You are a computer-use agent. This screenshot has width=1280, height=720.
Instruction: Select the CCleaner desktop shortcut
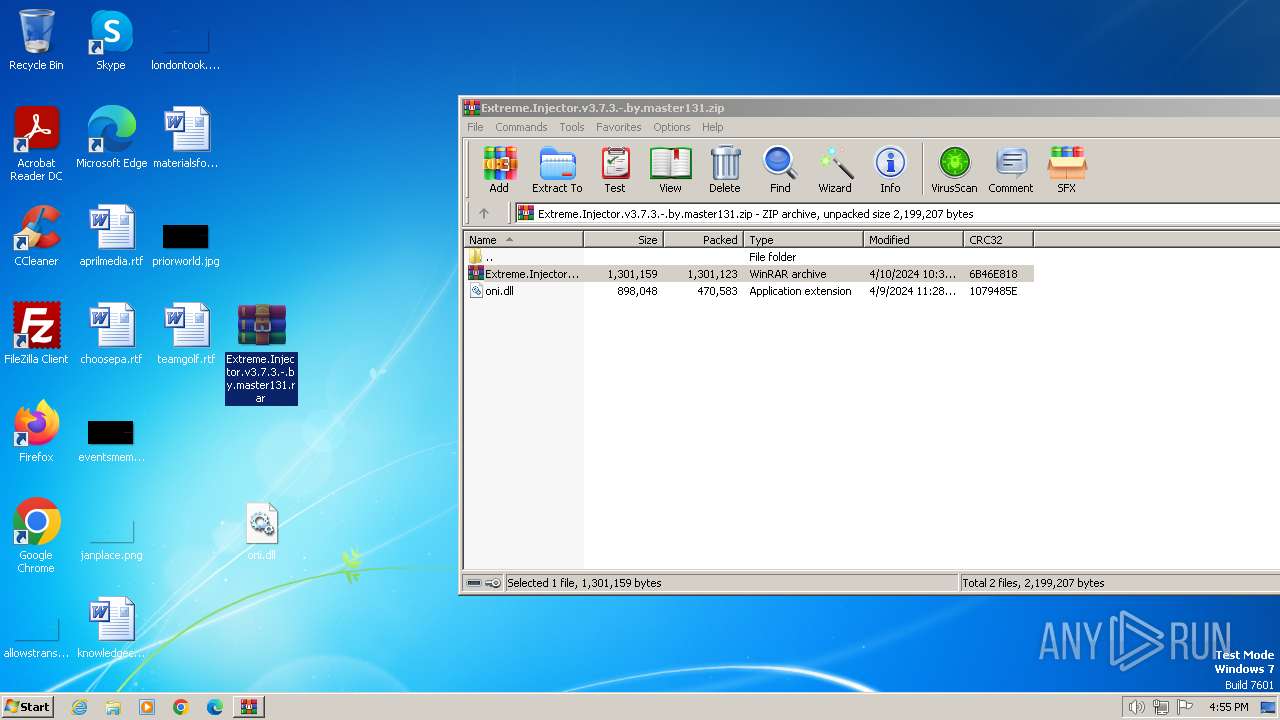tap(36, 236)
